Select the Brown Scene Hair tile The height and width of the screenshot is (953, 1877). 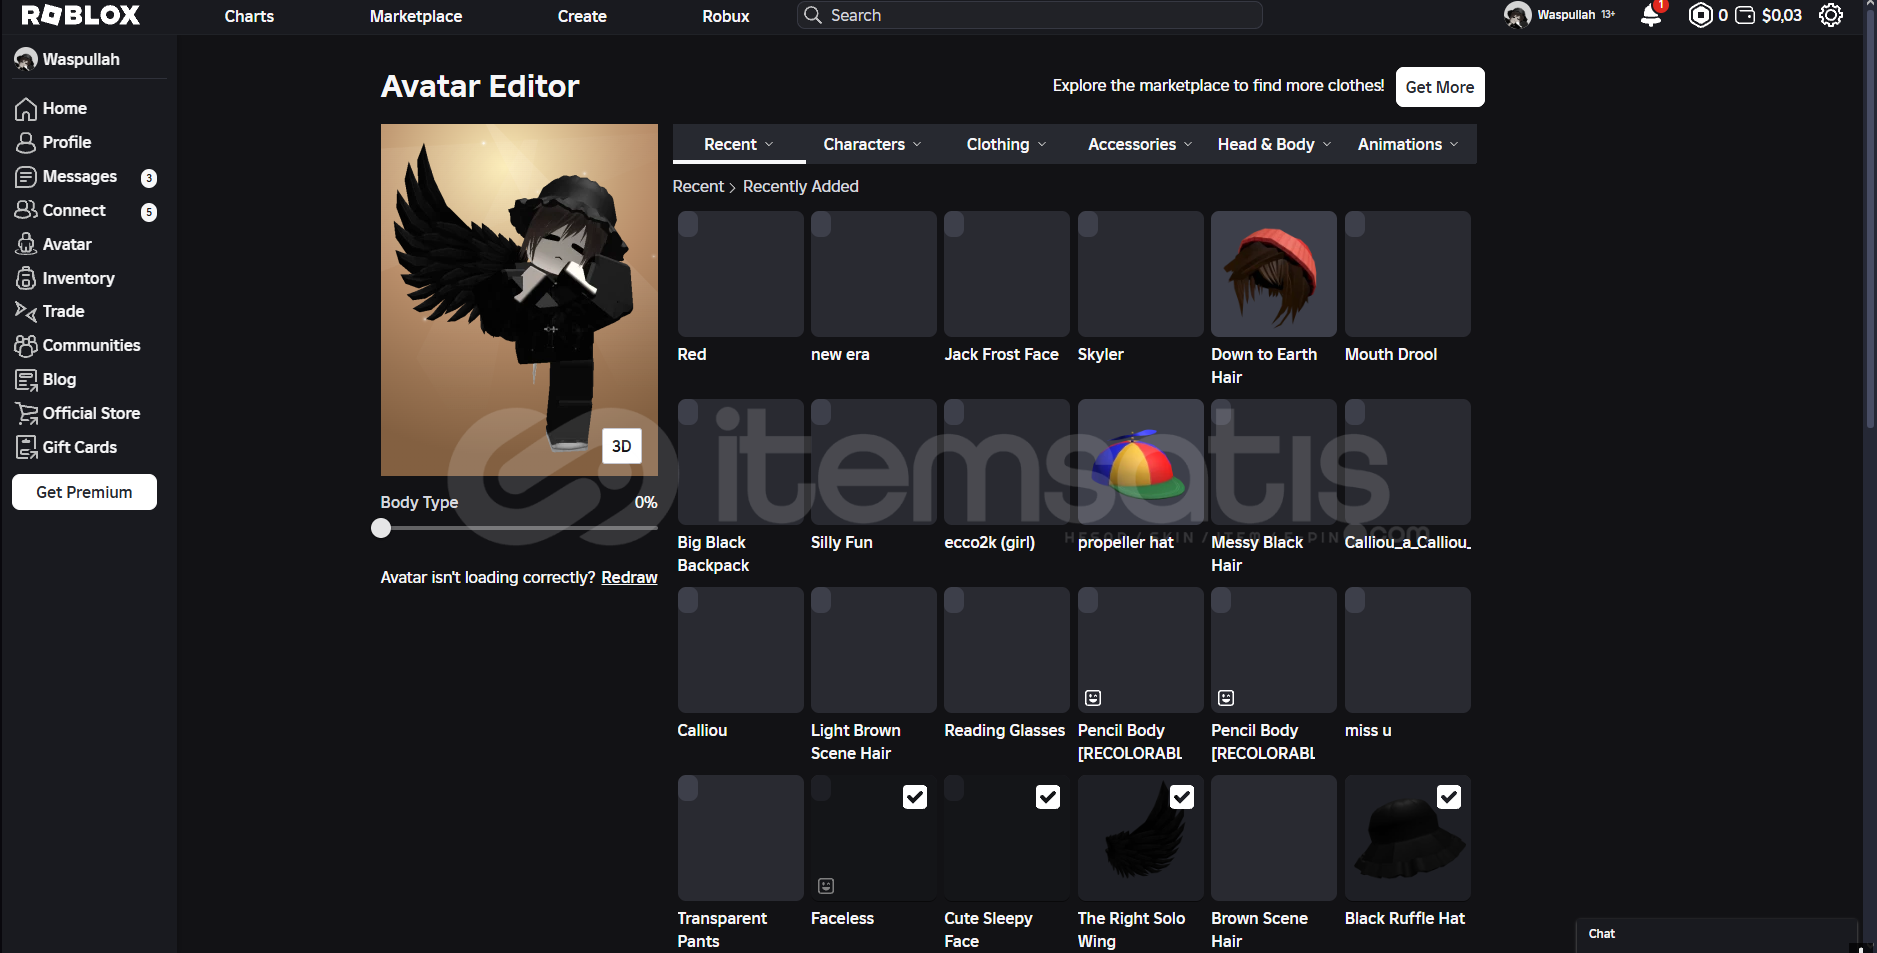click(1274, 838)
